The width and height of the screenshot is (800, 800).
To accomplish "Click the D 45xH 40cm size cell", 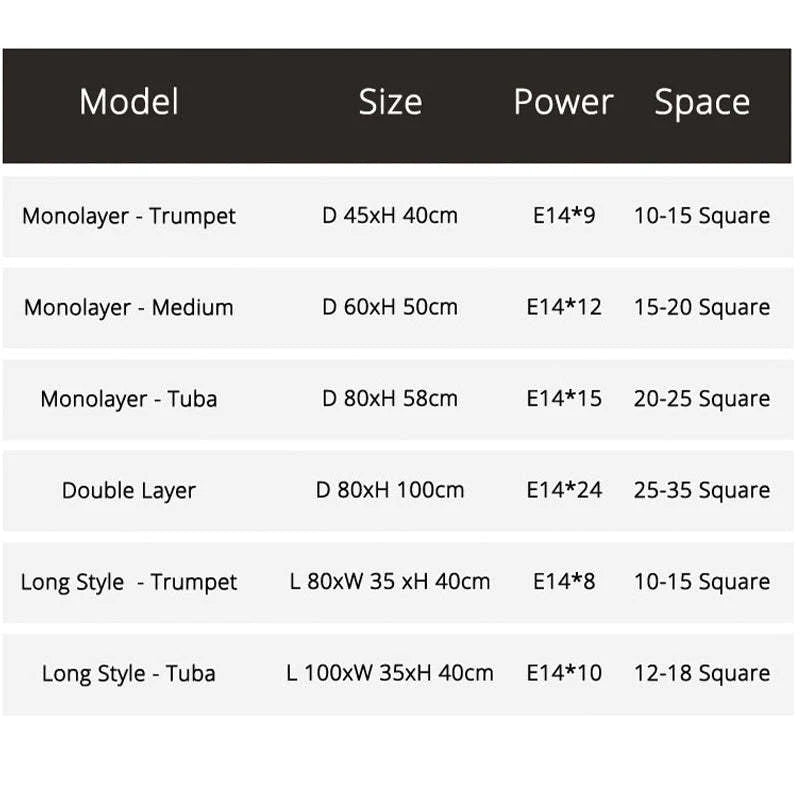I will tap(390, 216).
